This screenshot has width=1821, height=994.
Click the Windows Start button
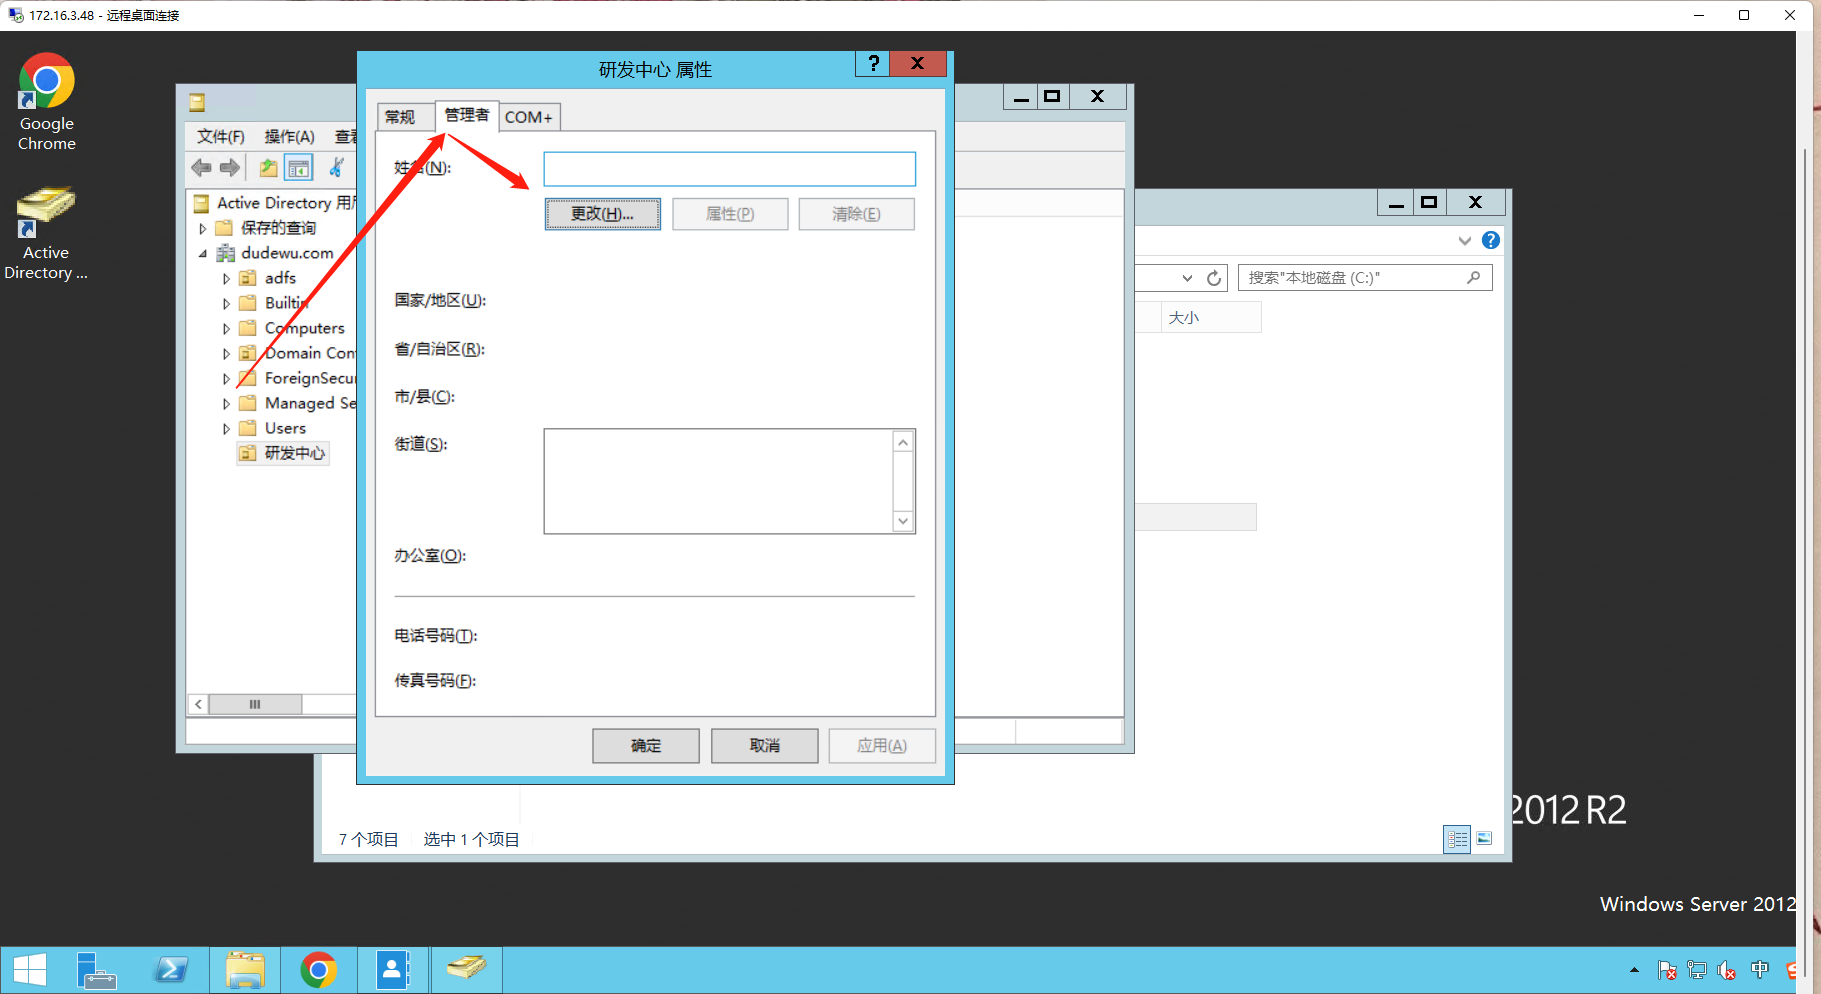(30, 970)
